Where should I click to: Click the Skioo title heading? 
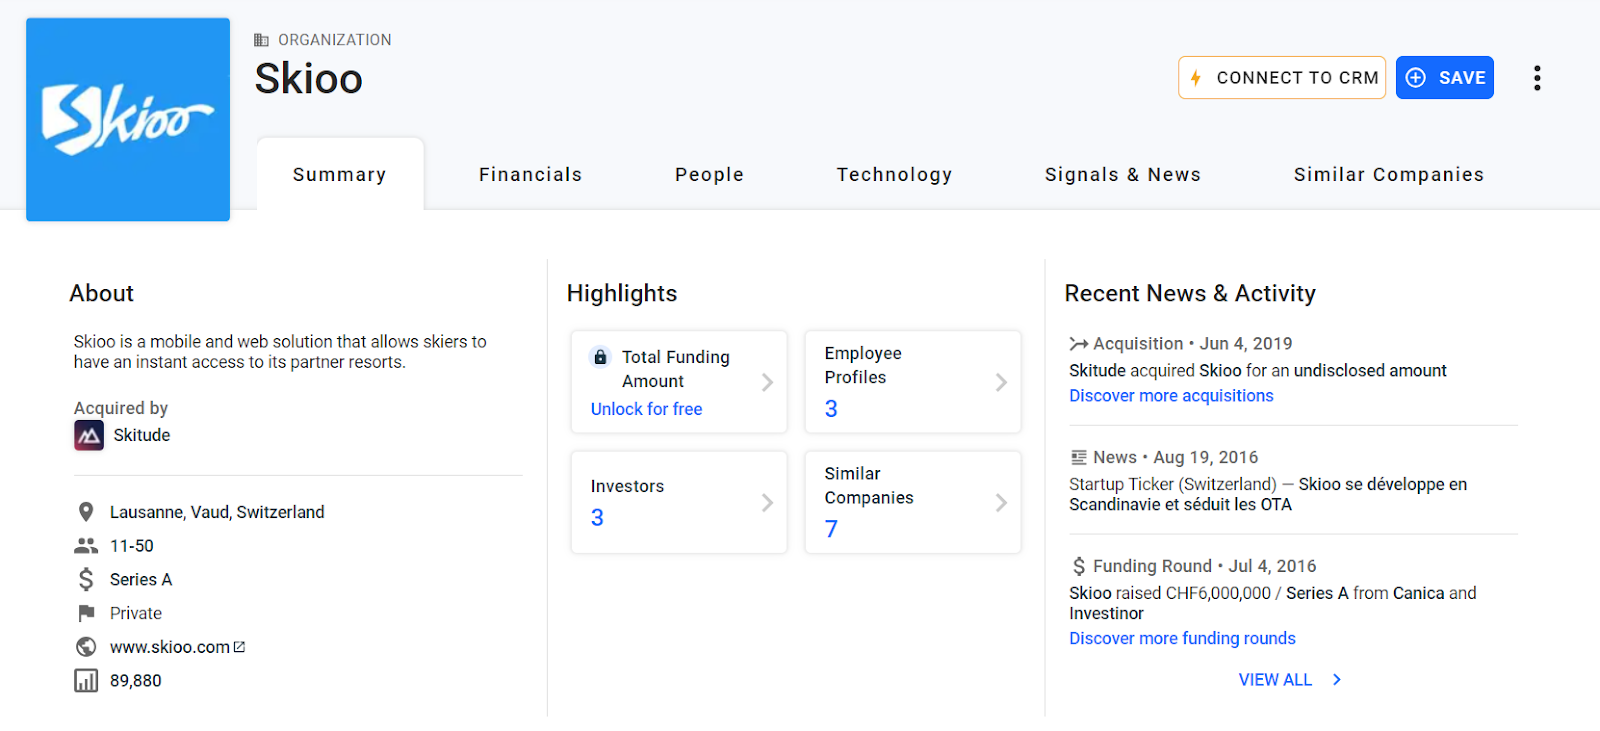pos(308,79)
